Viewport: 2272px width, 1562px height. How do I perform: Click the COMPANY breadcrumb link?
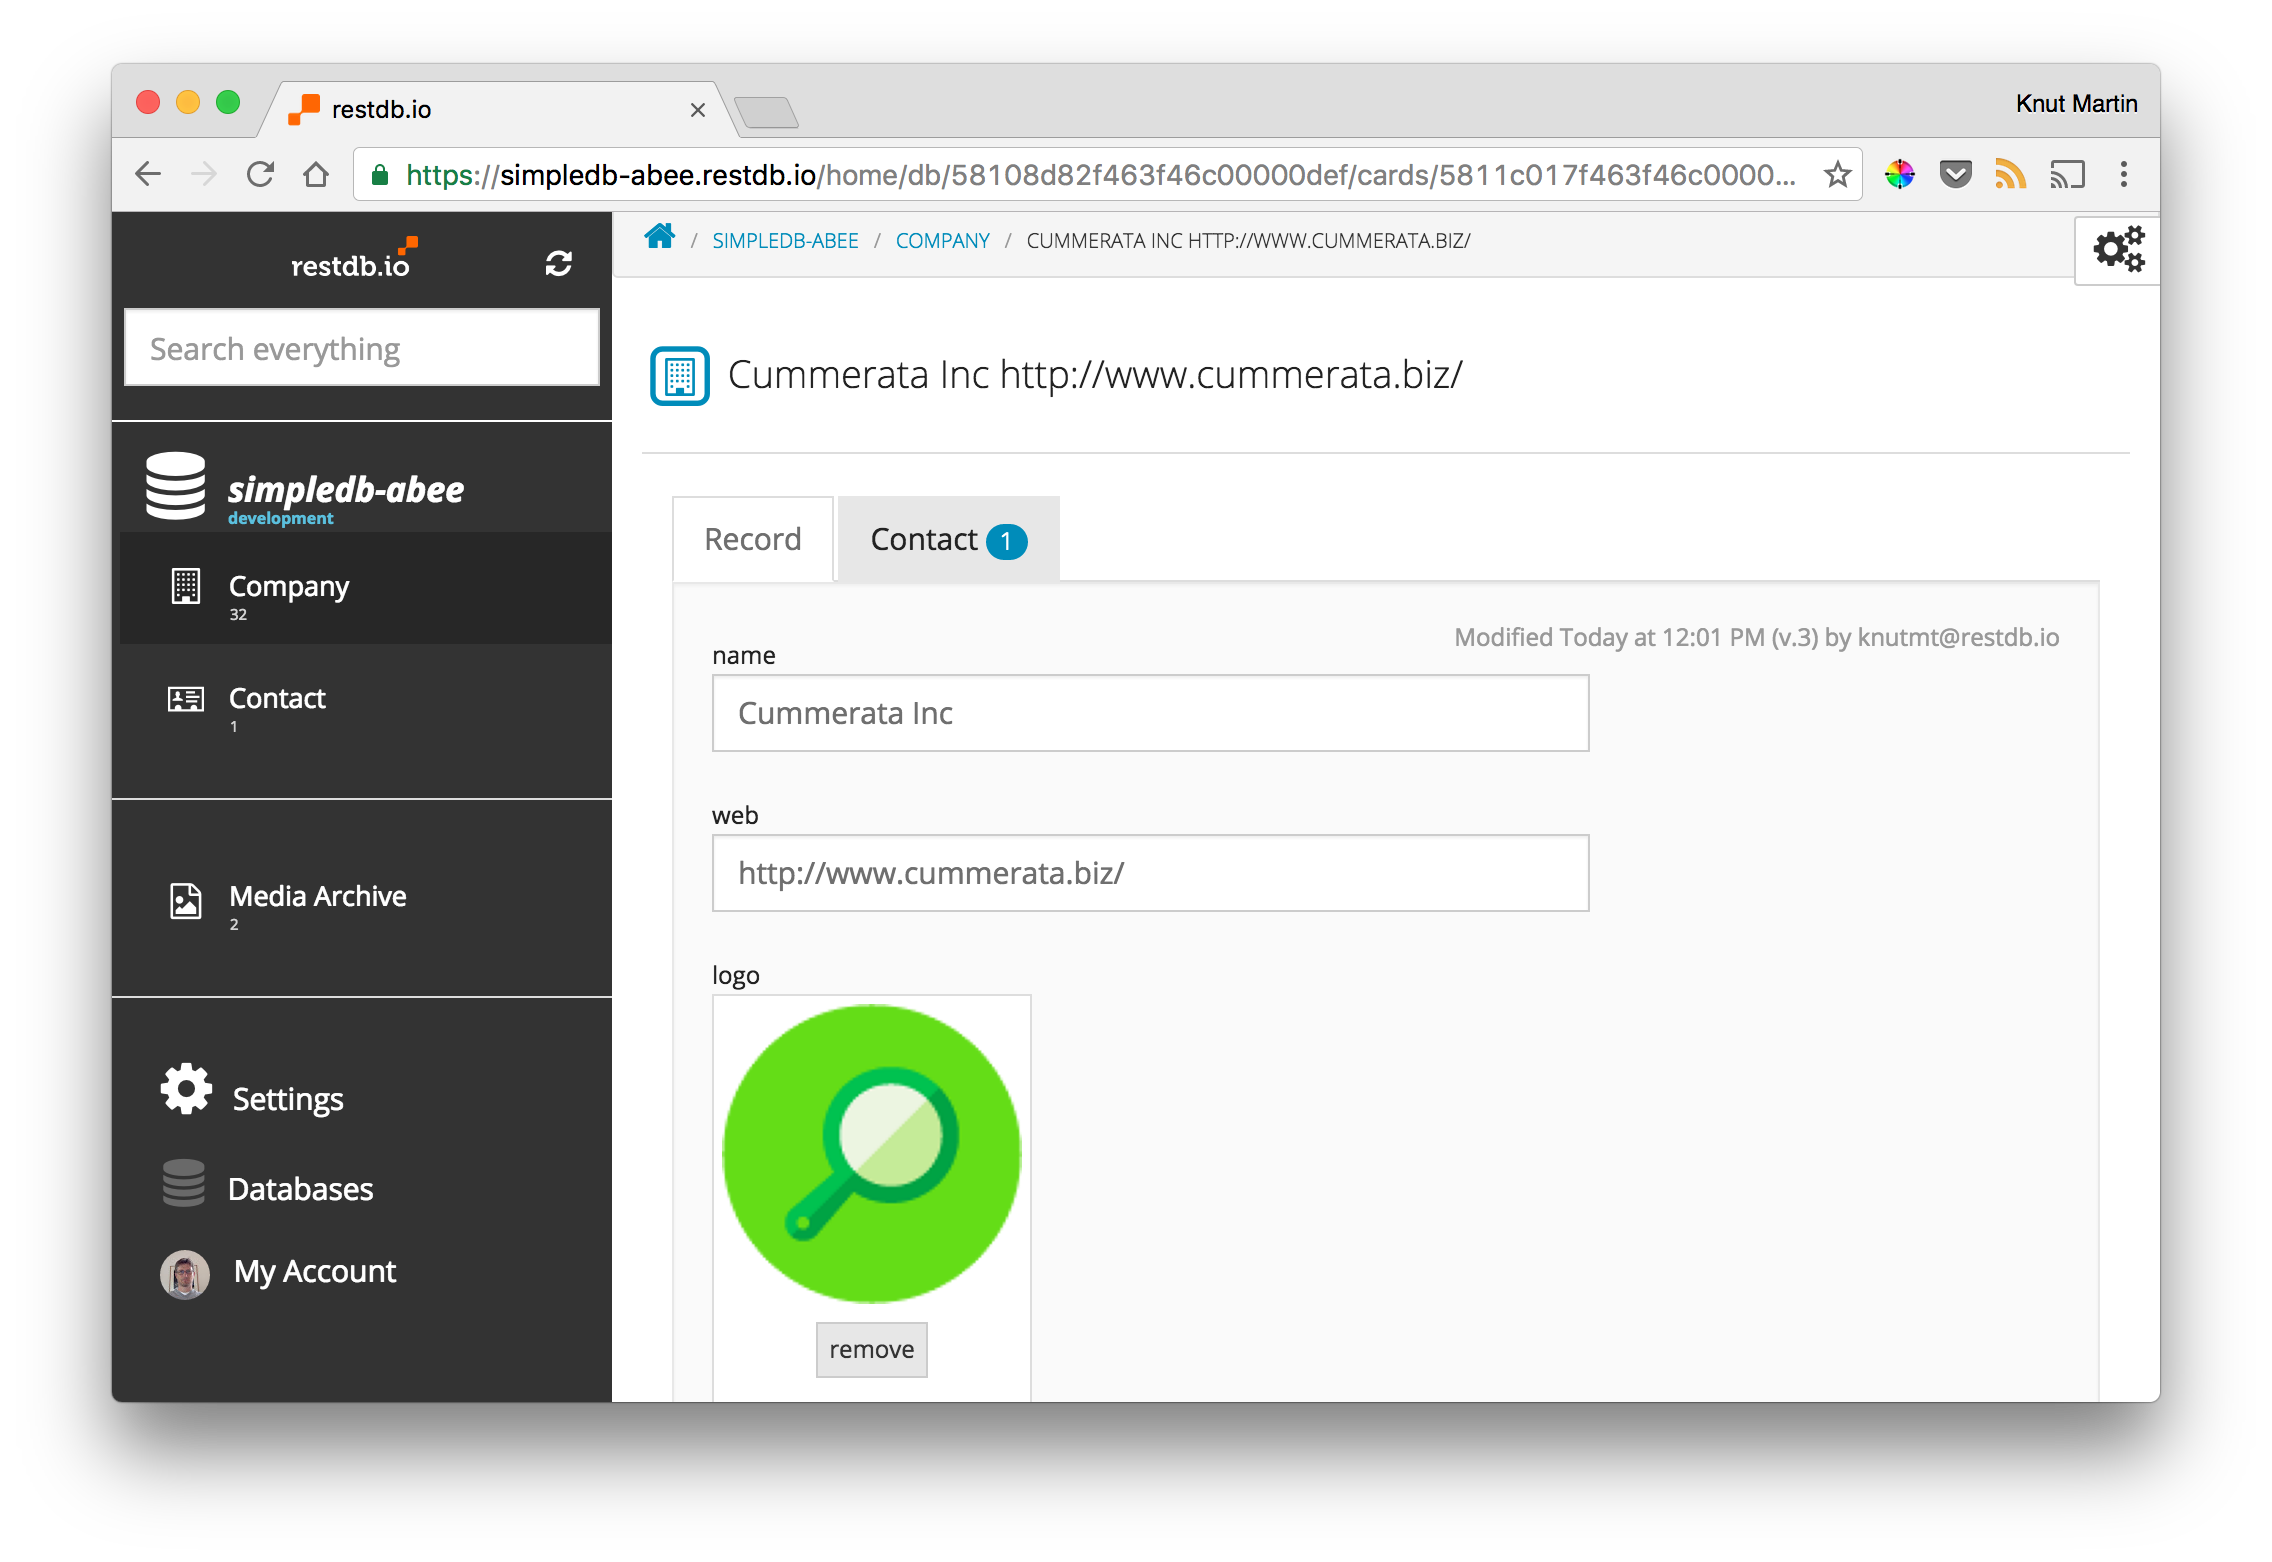pyautogui.click(x=943, y=240)
